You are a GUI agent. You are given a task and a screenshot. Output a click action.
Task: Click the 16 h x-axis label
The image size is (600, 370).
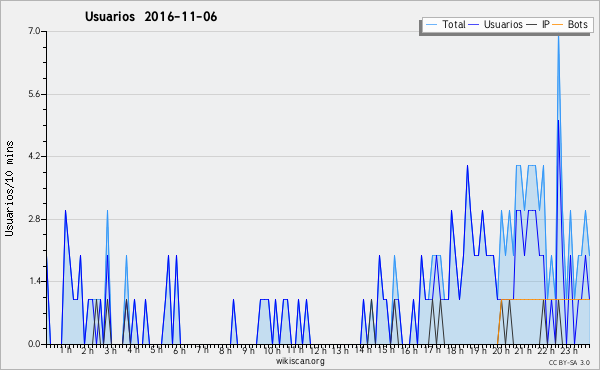409,350
